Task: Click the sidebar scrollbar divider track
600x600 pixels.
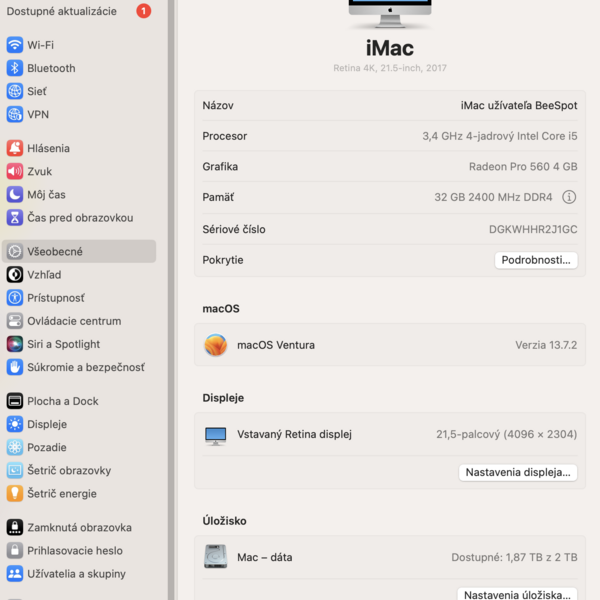Action: tap(171, 300)
